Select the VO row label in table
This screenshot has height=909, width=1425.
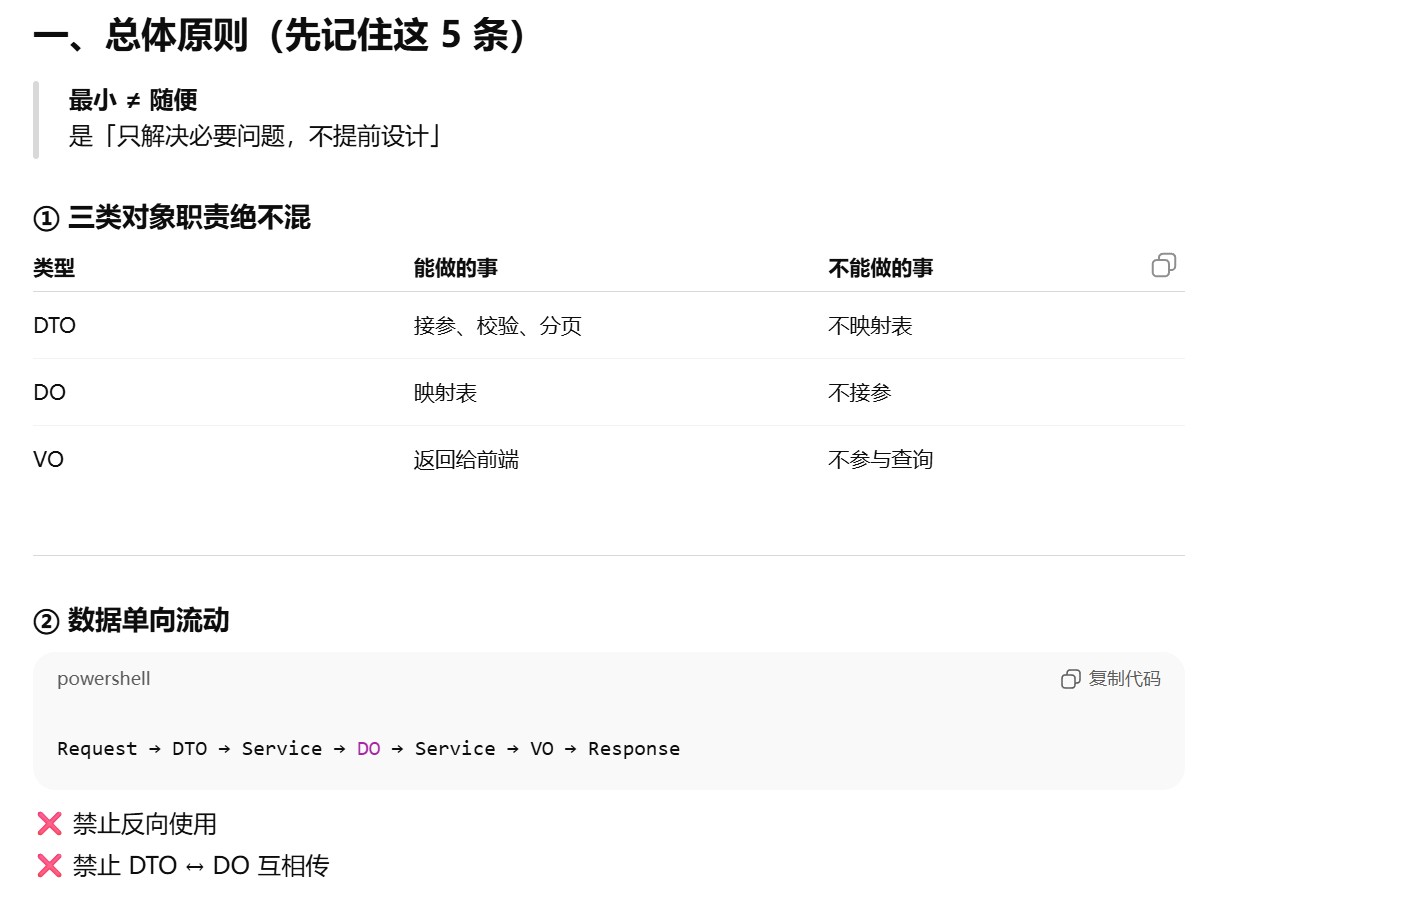click(x=49, y=460)
